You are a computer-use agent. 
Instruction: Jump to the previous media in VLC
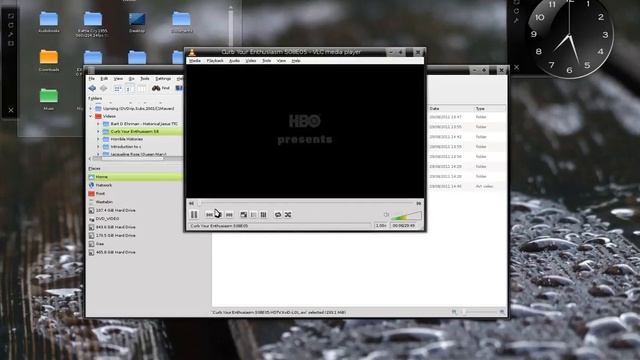click(209, 215)
